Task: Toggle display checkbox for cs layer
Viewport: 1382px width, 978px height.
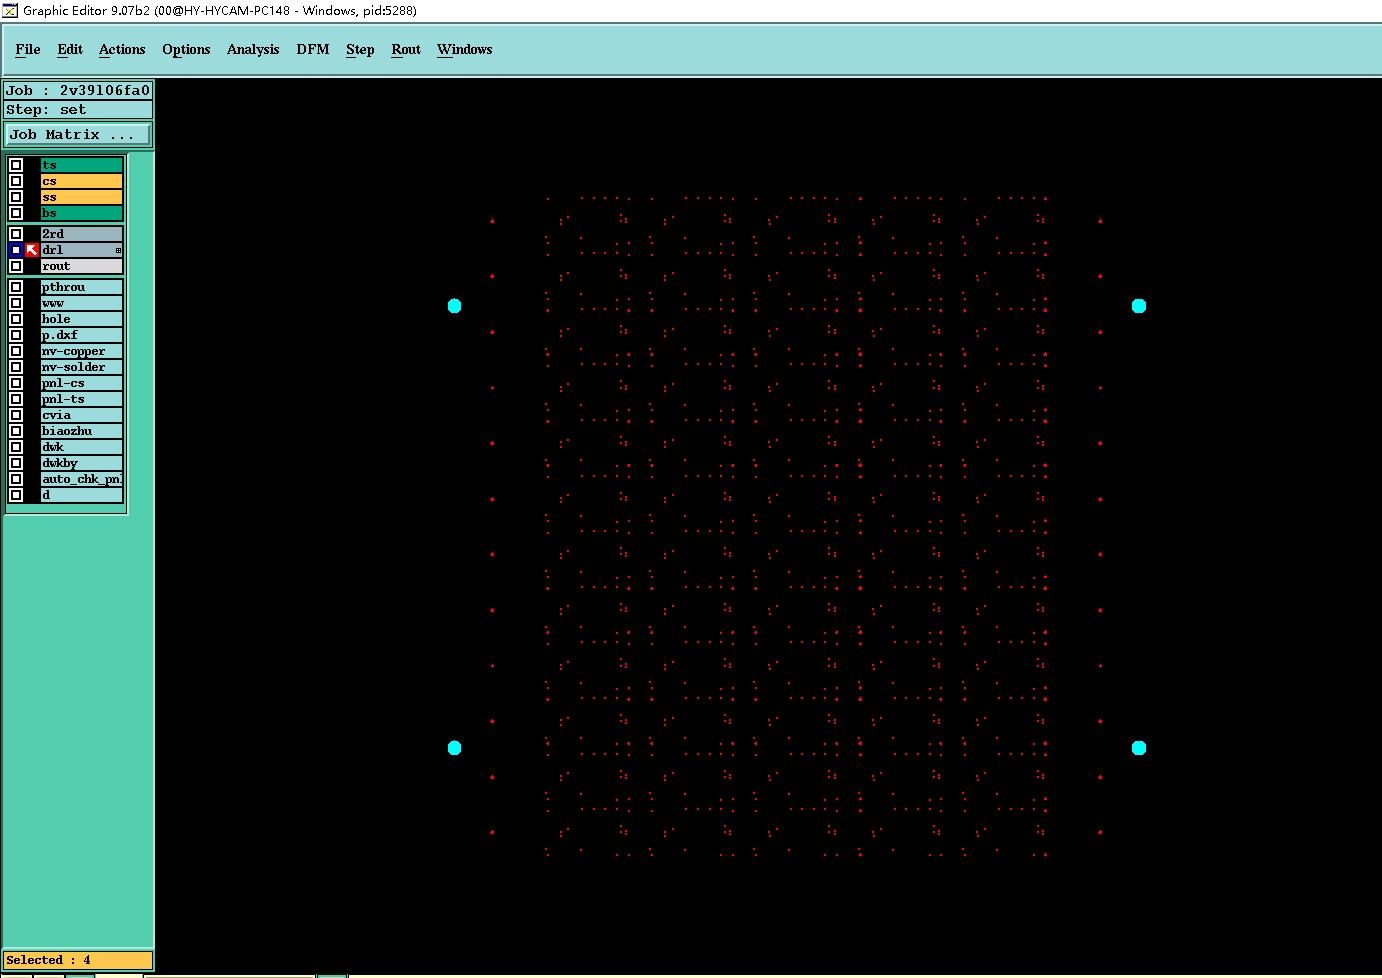Action: tap(16, 181)
